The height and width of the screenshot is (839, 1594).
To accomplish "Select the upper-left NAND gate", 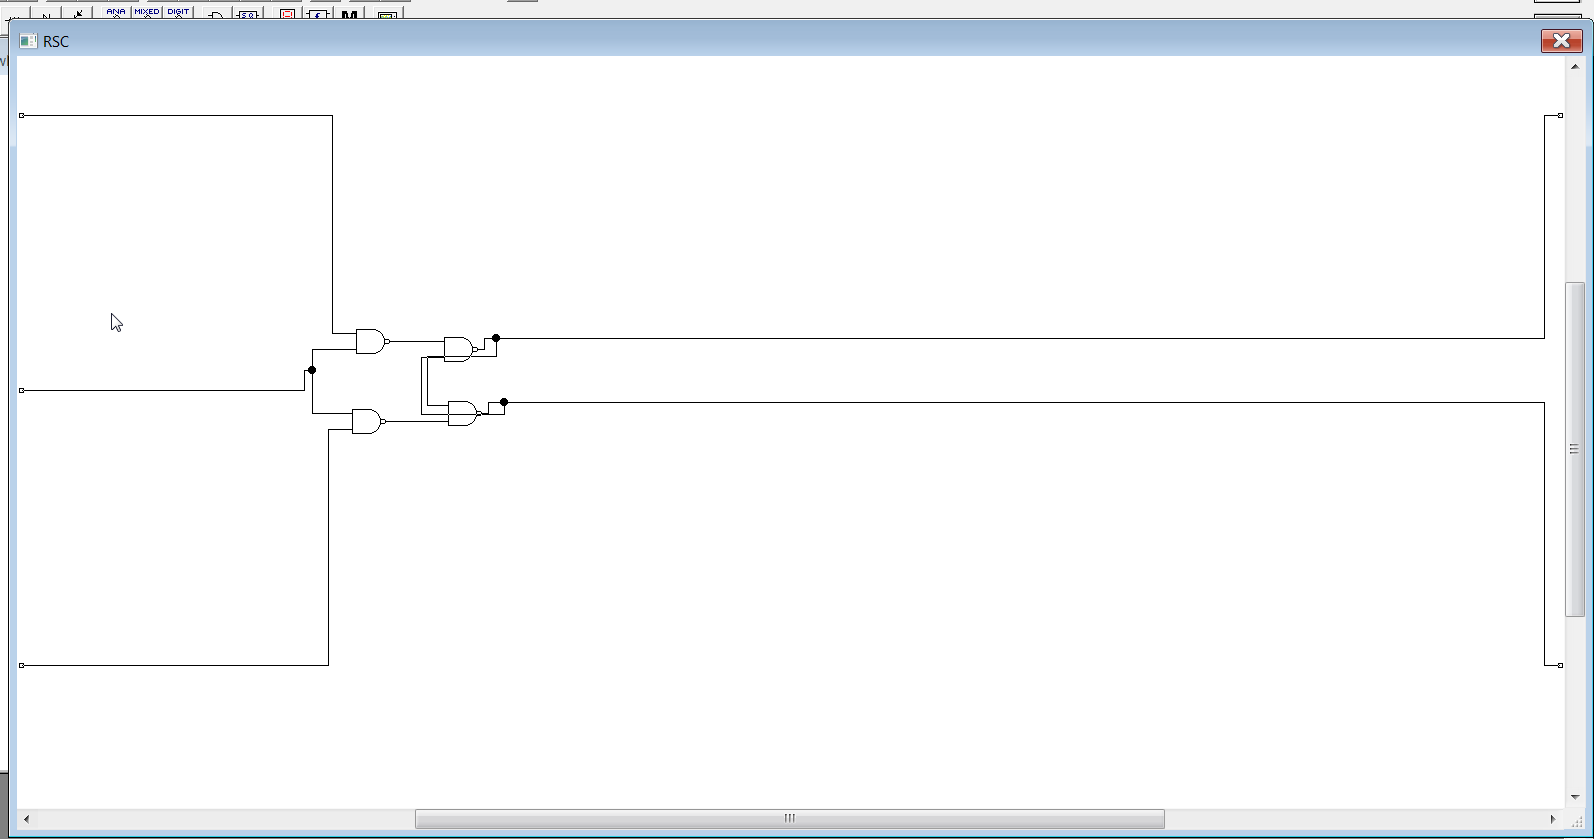I will coord(371,341).
